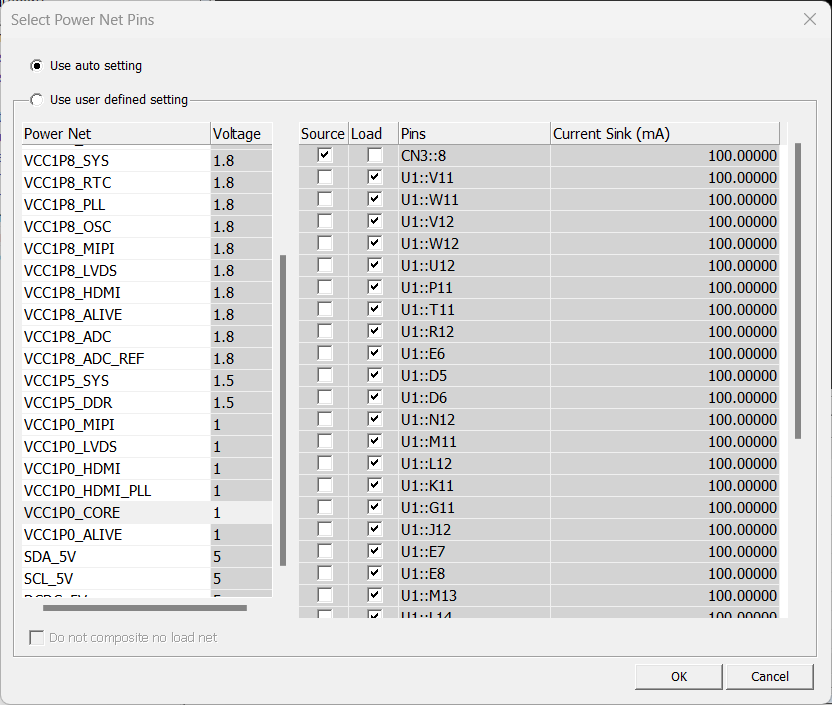Click OK to confirm power net pins
832x705 pixels.
679,676
